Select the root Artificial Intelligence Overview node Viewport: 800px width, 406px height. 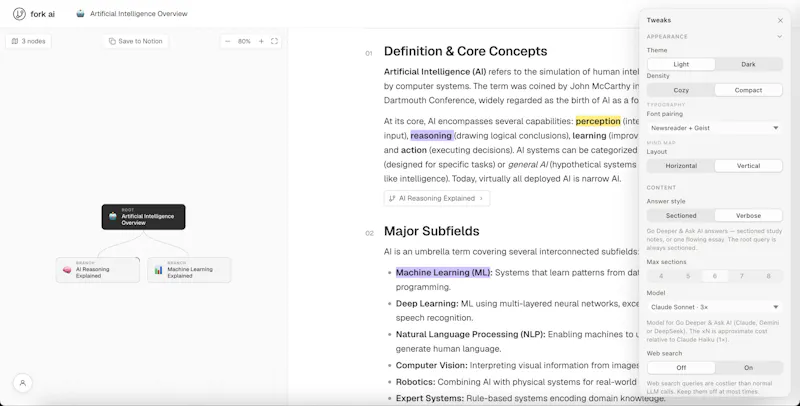click(x=143, y=217)
